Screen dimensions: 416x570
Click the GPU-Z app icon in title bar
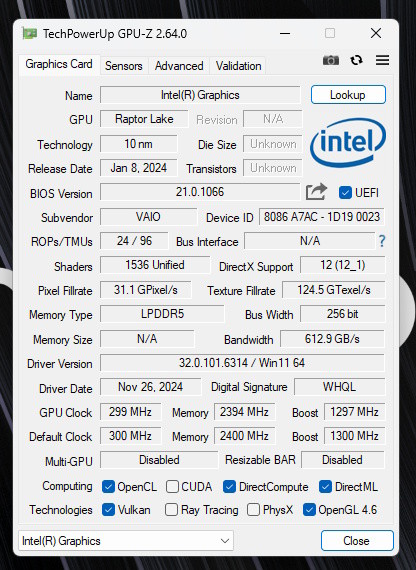(30, 33)
